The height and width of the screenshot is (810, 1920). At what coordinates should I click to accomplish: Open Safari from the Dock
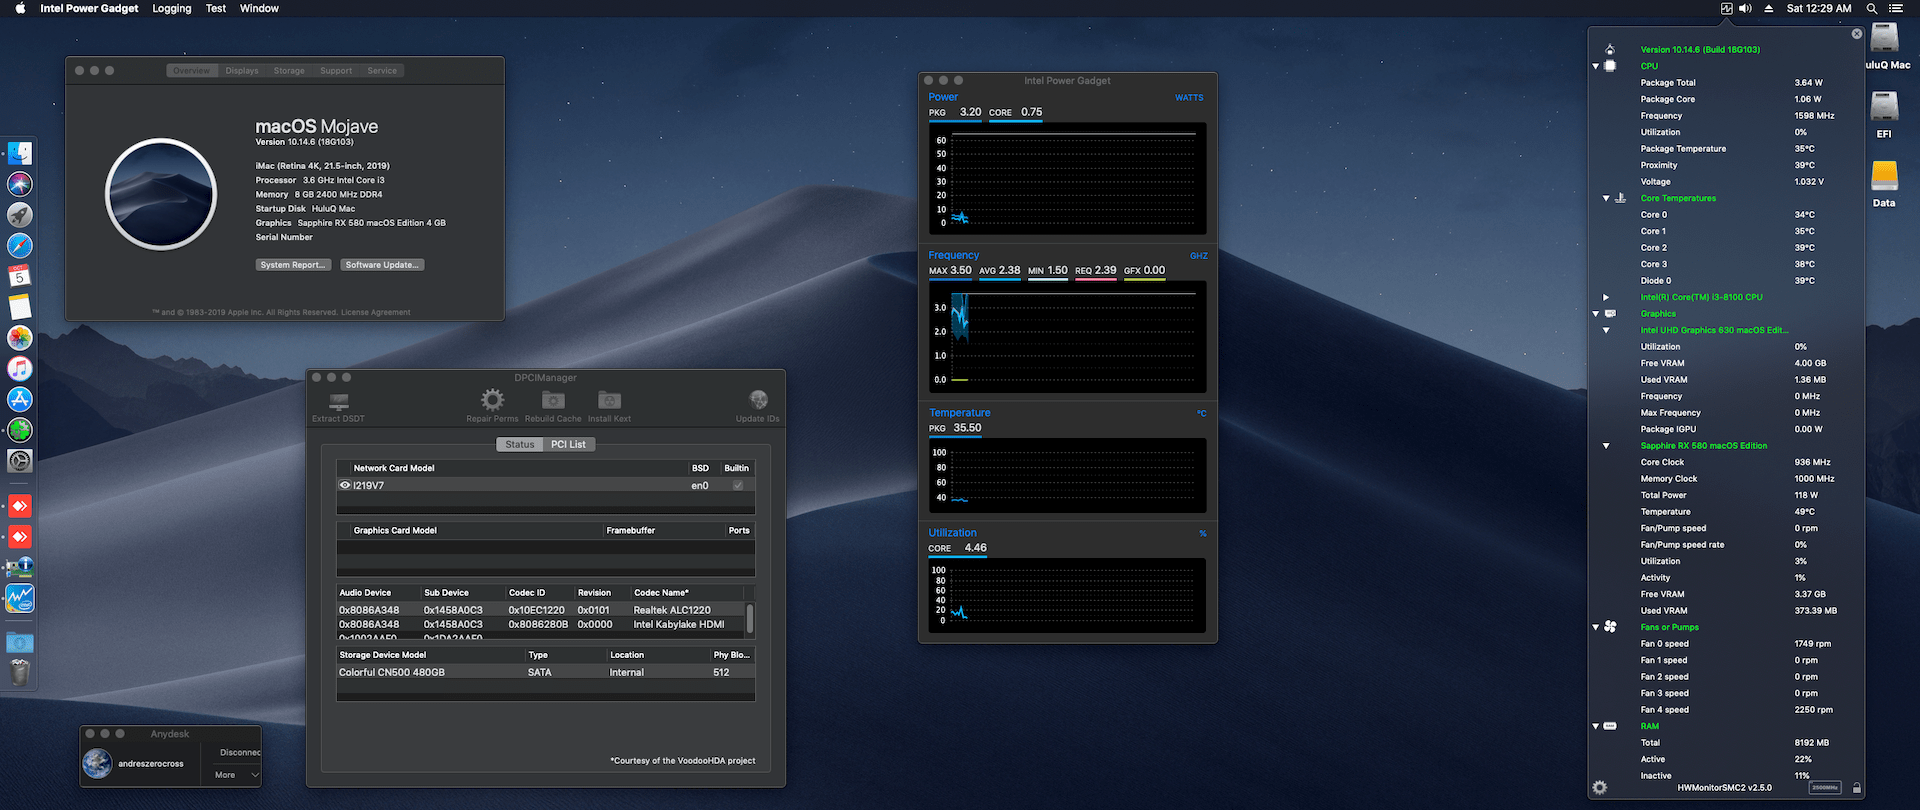[20, 246]
